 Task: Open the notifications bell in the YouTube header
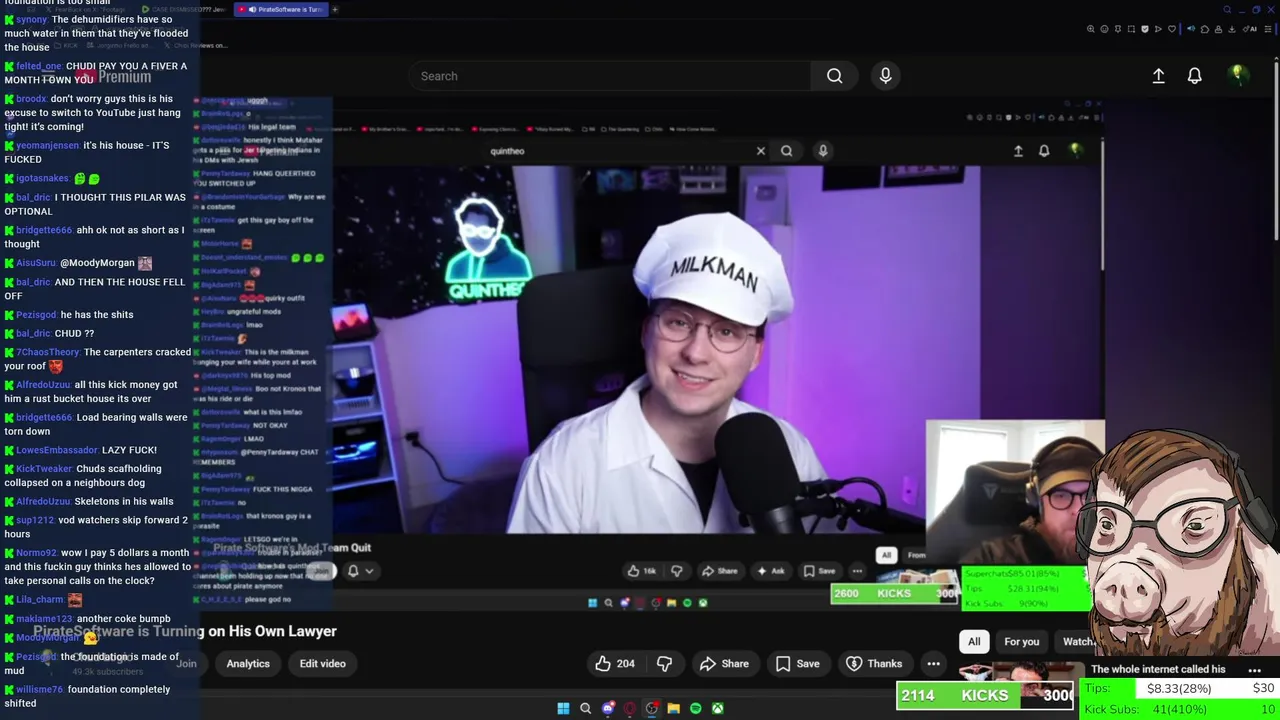pos(1194,76)
